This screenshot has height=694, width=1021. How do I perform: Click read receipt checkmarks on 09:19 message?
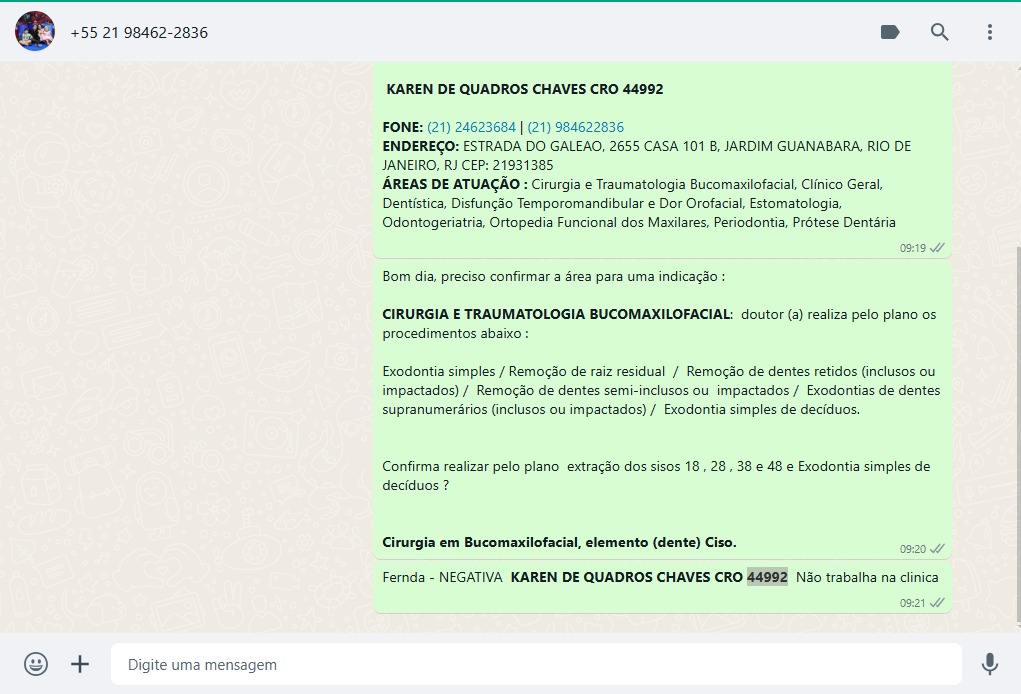(x=937, y=248)
